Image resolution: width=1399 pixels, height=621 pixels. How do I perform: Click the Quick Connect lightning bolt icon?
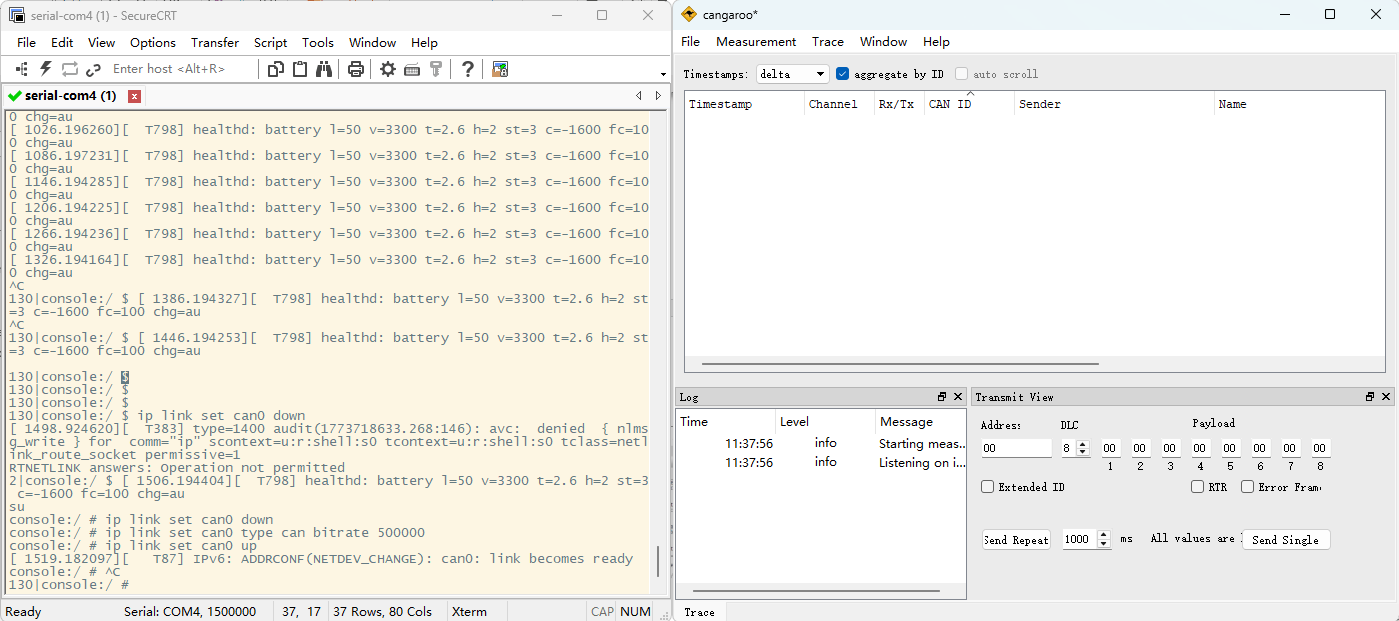pyautogui.click(x=45, y=69)
